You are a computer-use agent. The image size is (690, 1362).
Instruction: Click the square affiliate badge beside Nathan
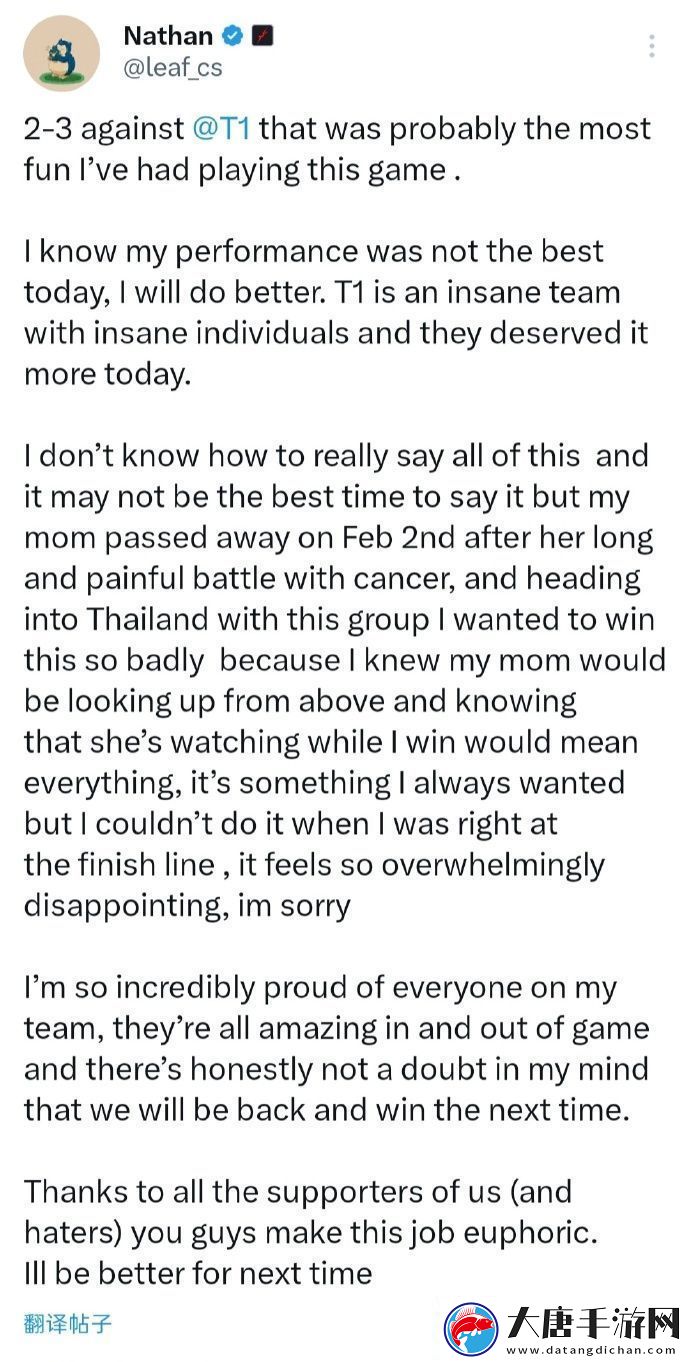(x=263, y=37)
